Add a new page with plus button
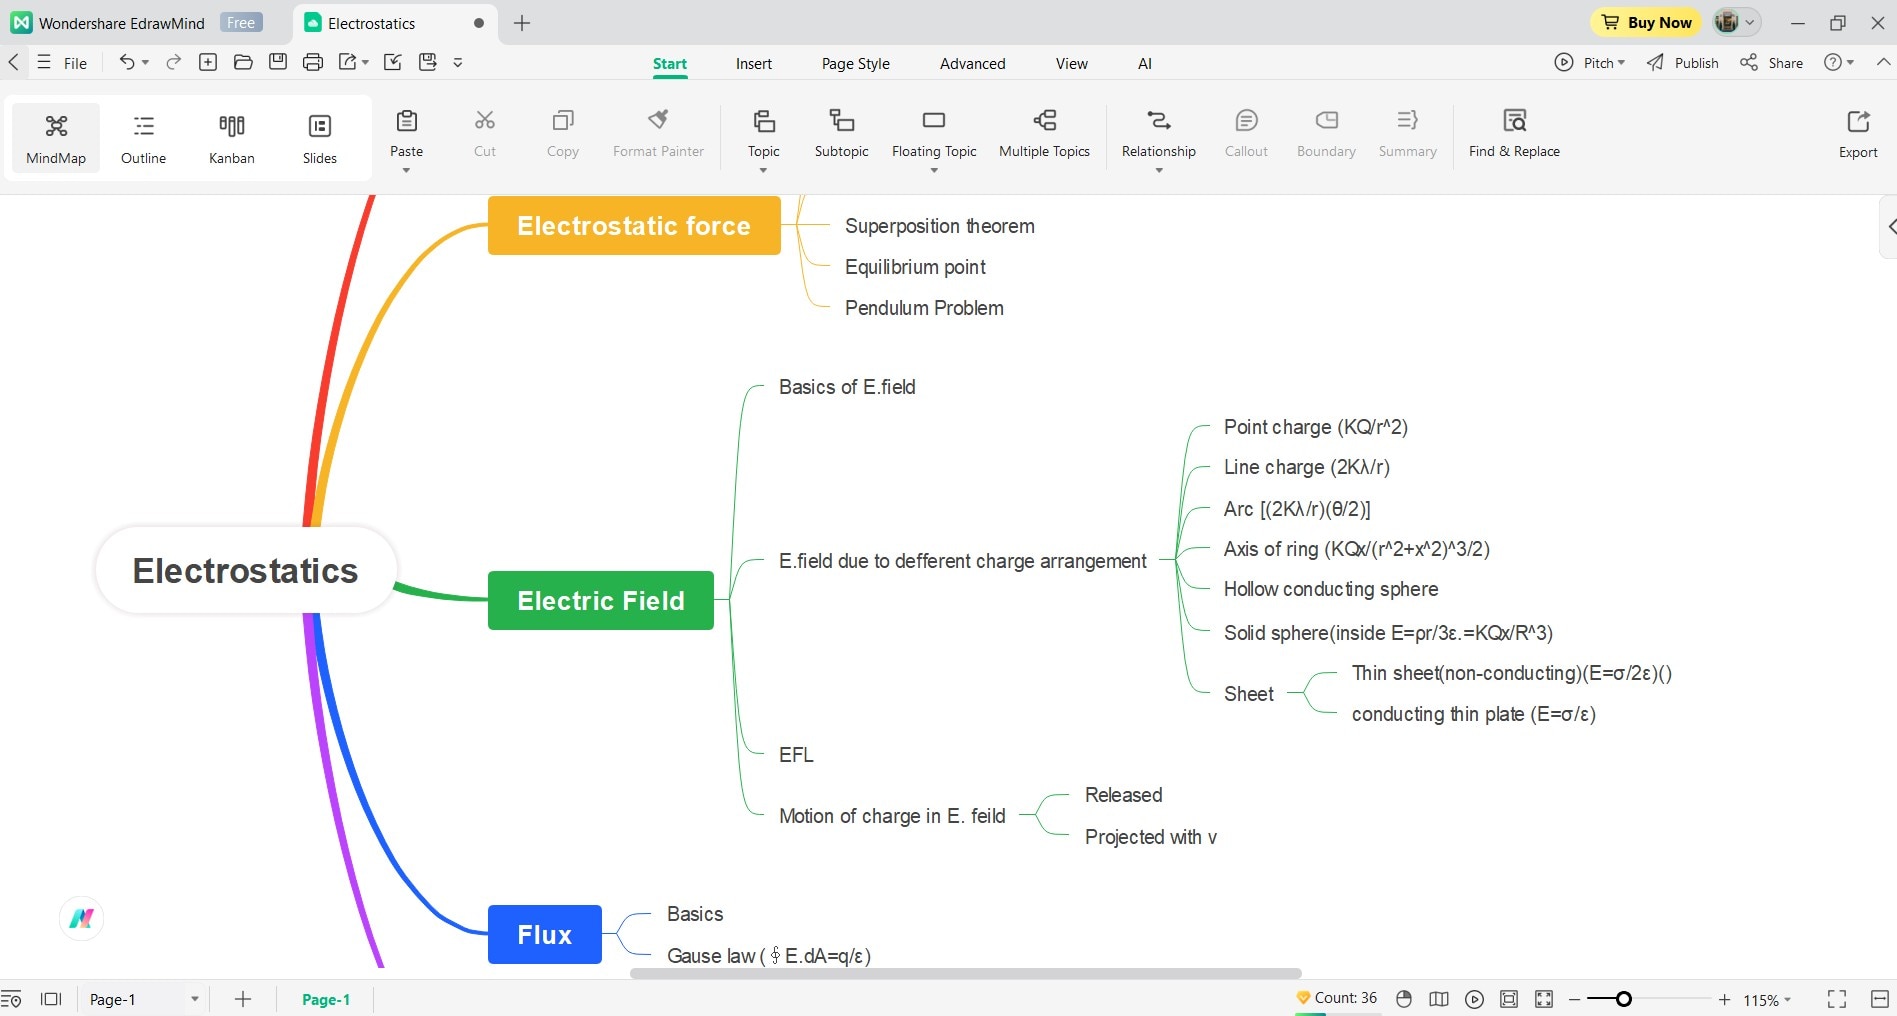1897x1016 pixels. tap(242, 999)
